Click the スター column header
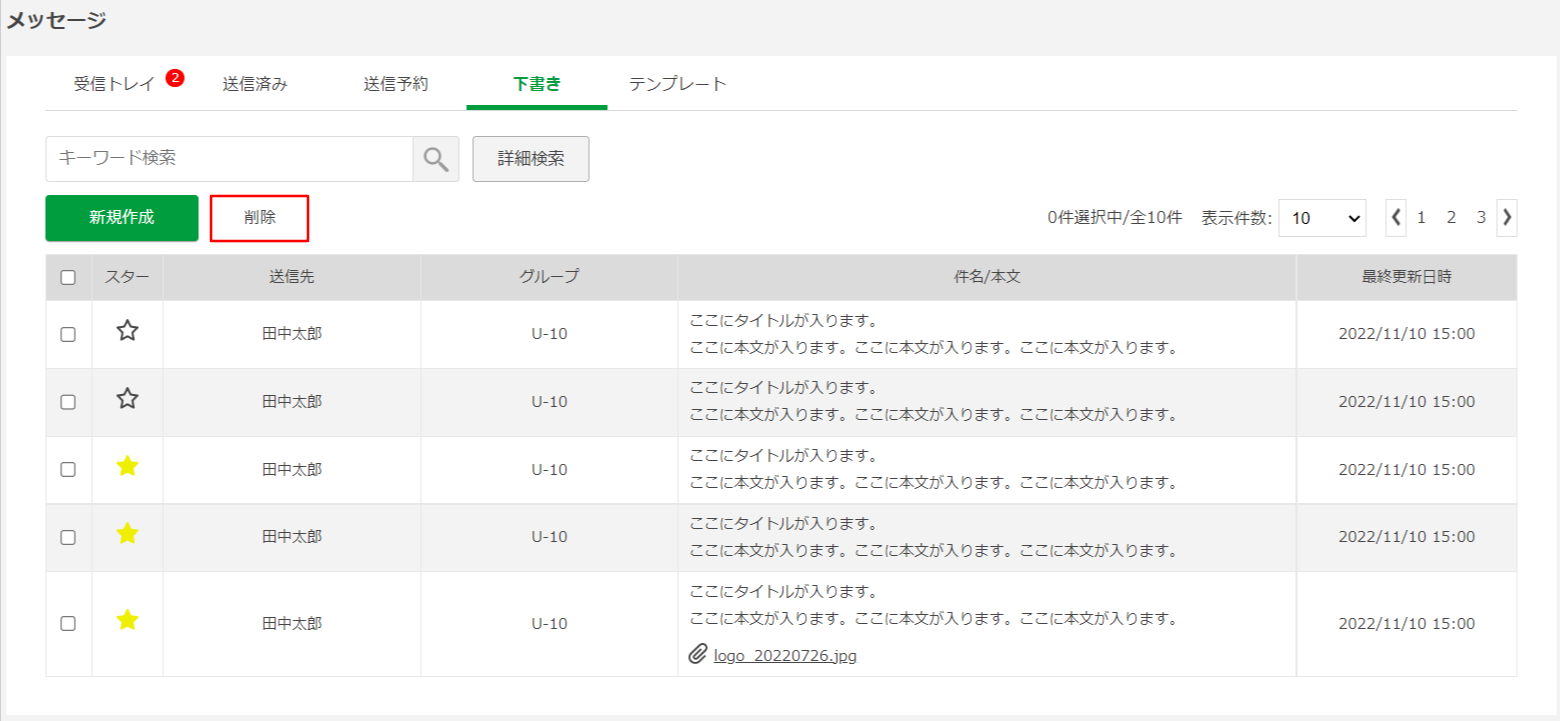1560x721 pixels. click(127, 277)
